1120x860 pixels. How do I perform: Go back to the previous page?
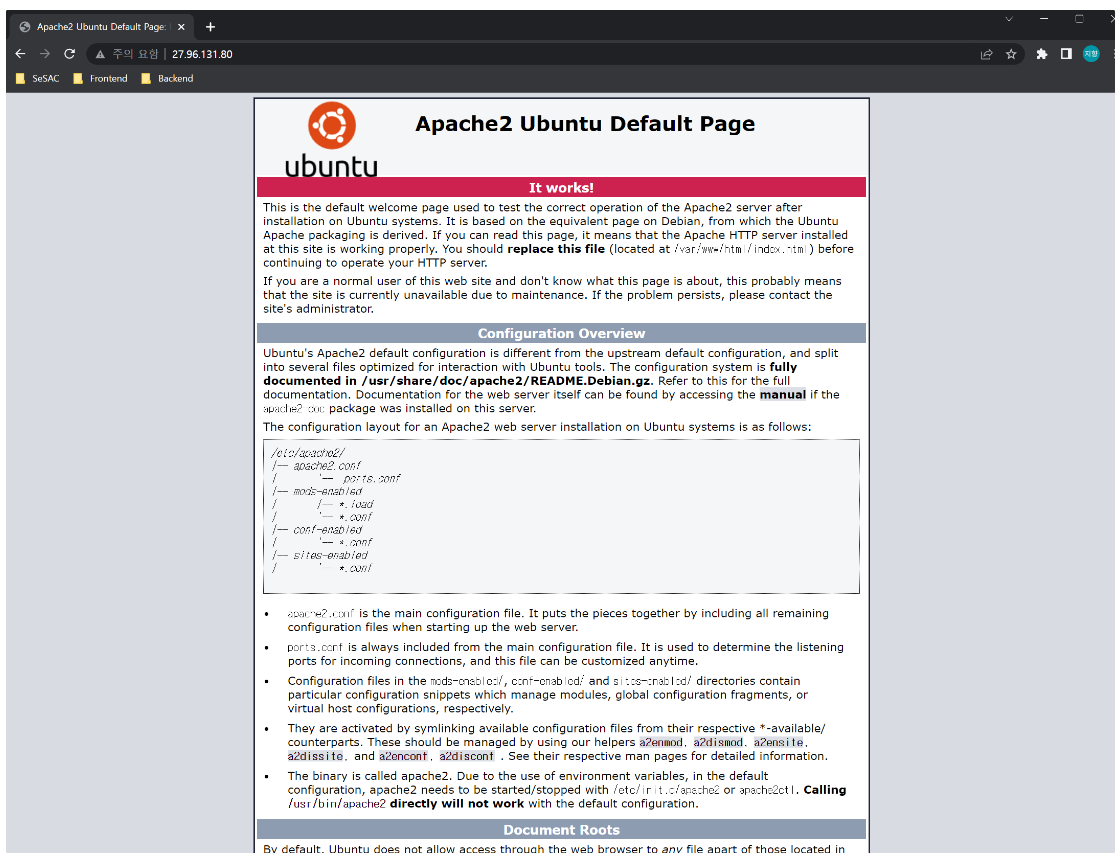point(20,54)
